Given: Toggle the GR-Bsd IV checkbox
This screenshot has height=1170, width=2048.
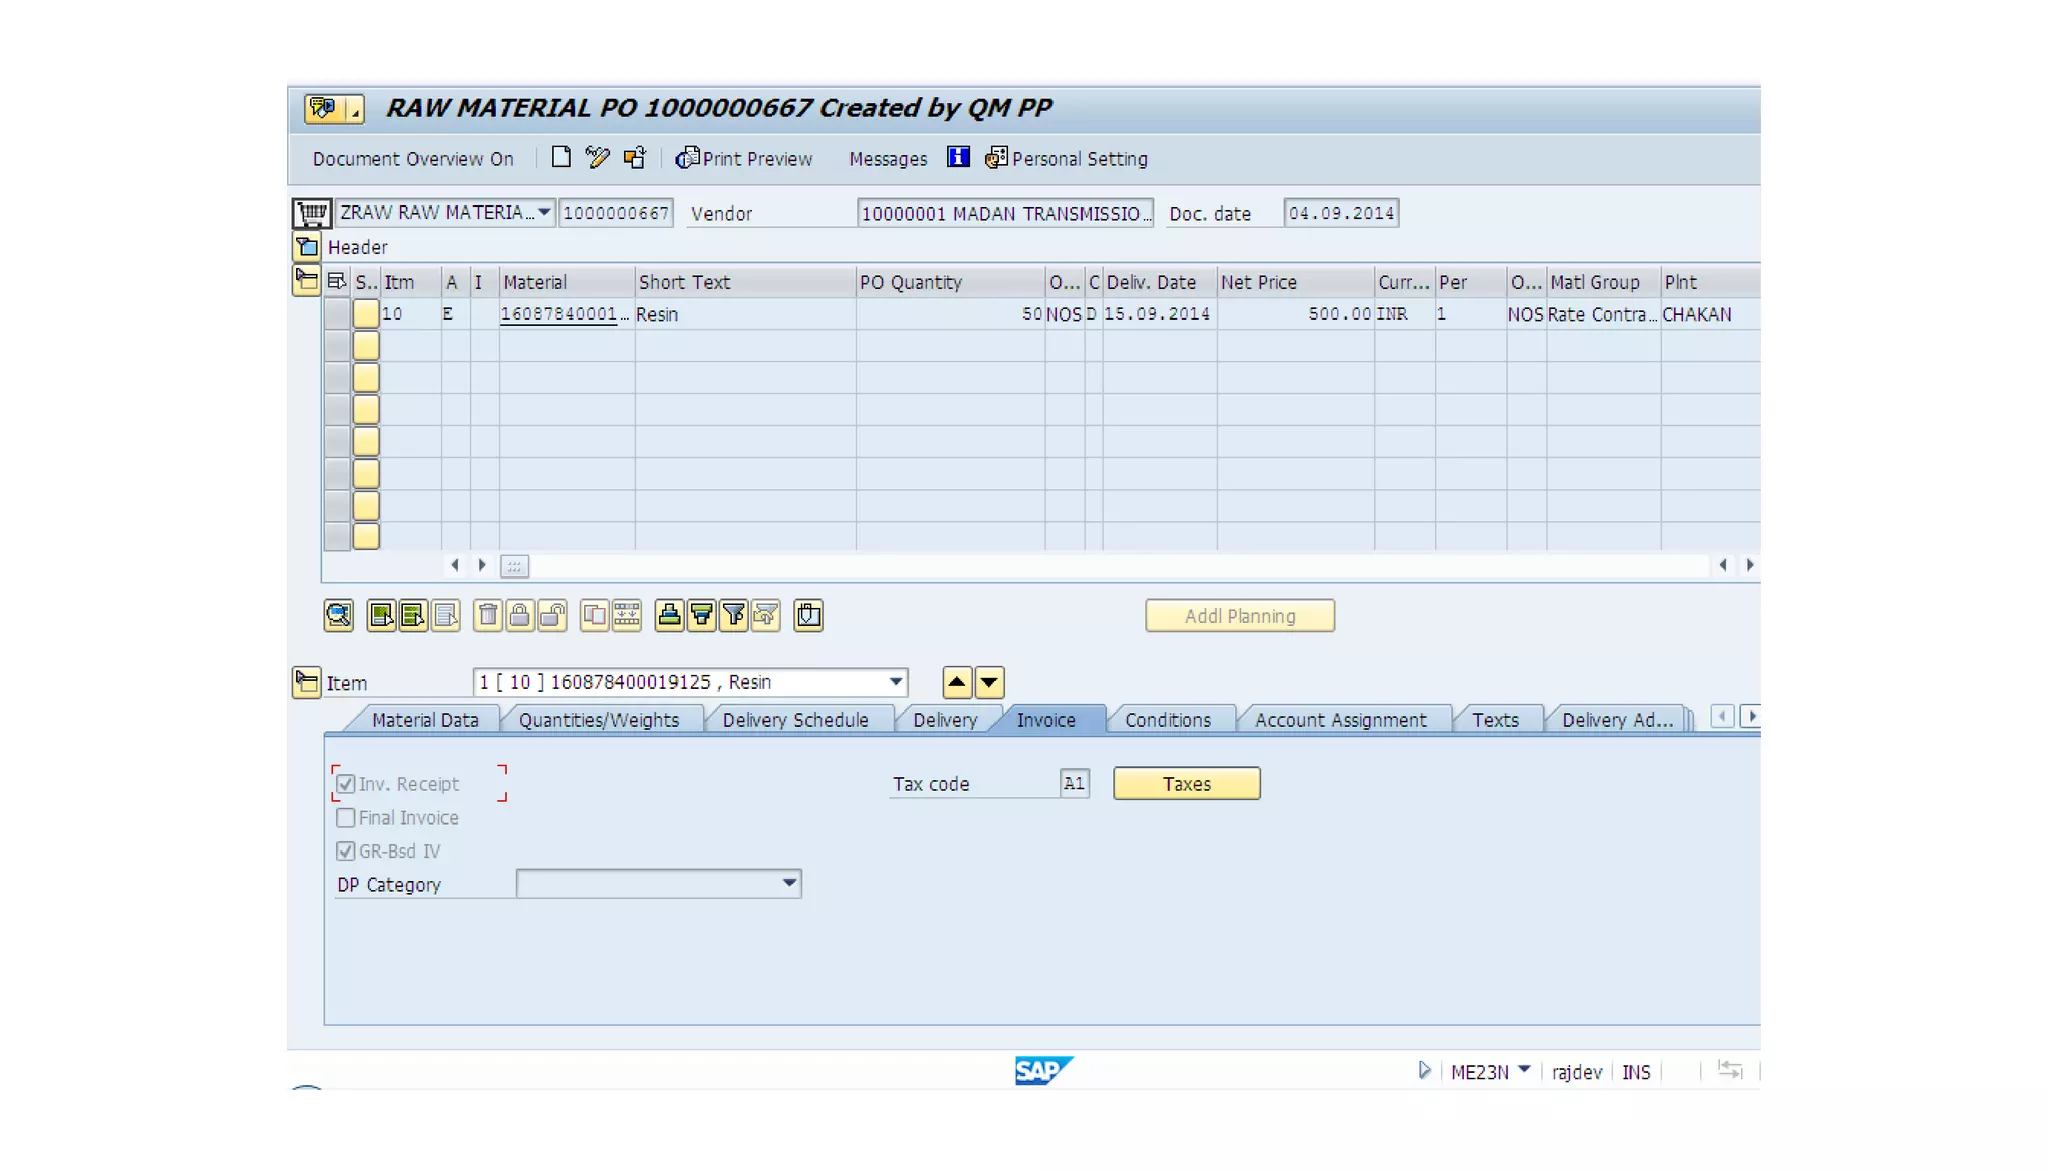Looking at the screenshot, I should click(x=346, y=851).
